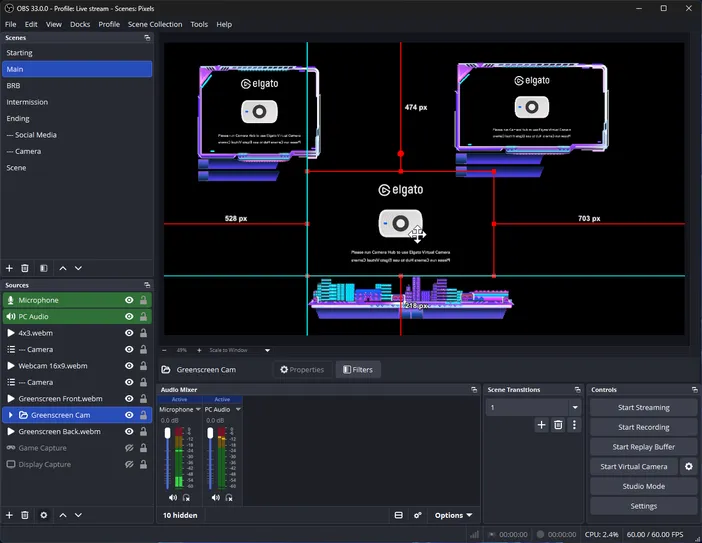Click Start Replay Buffer
The width and height of the screenshot is (702, 543).
(x=643, y=447)
